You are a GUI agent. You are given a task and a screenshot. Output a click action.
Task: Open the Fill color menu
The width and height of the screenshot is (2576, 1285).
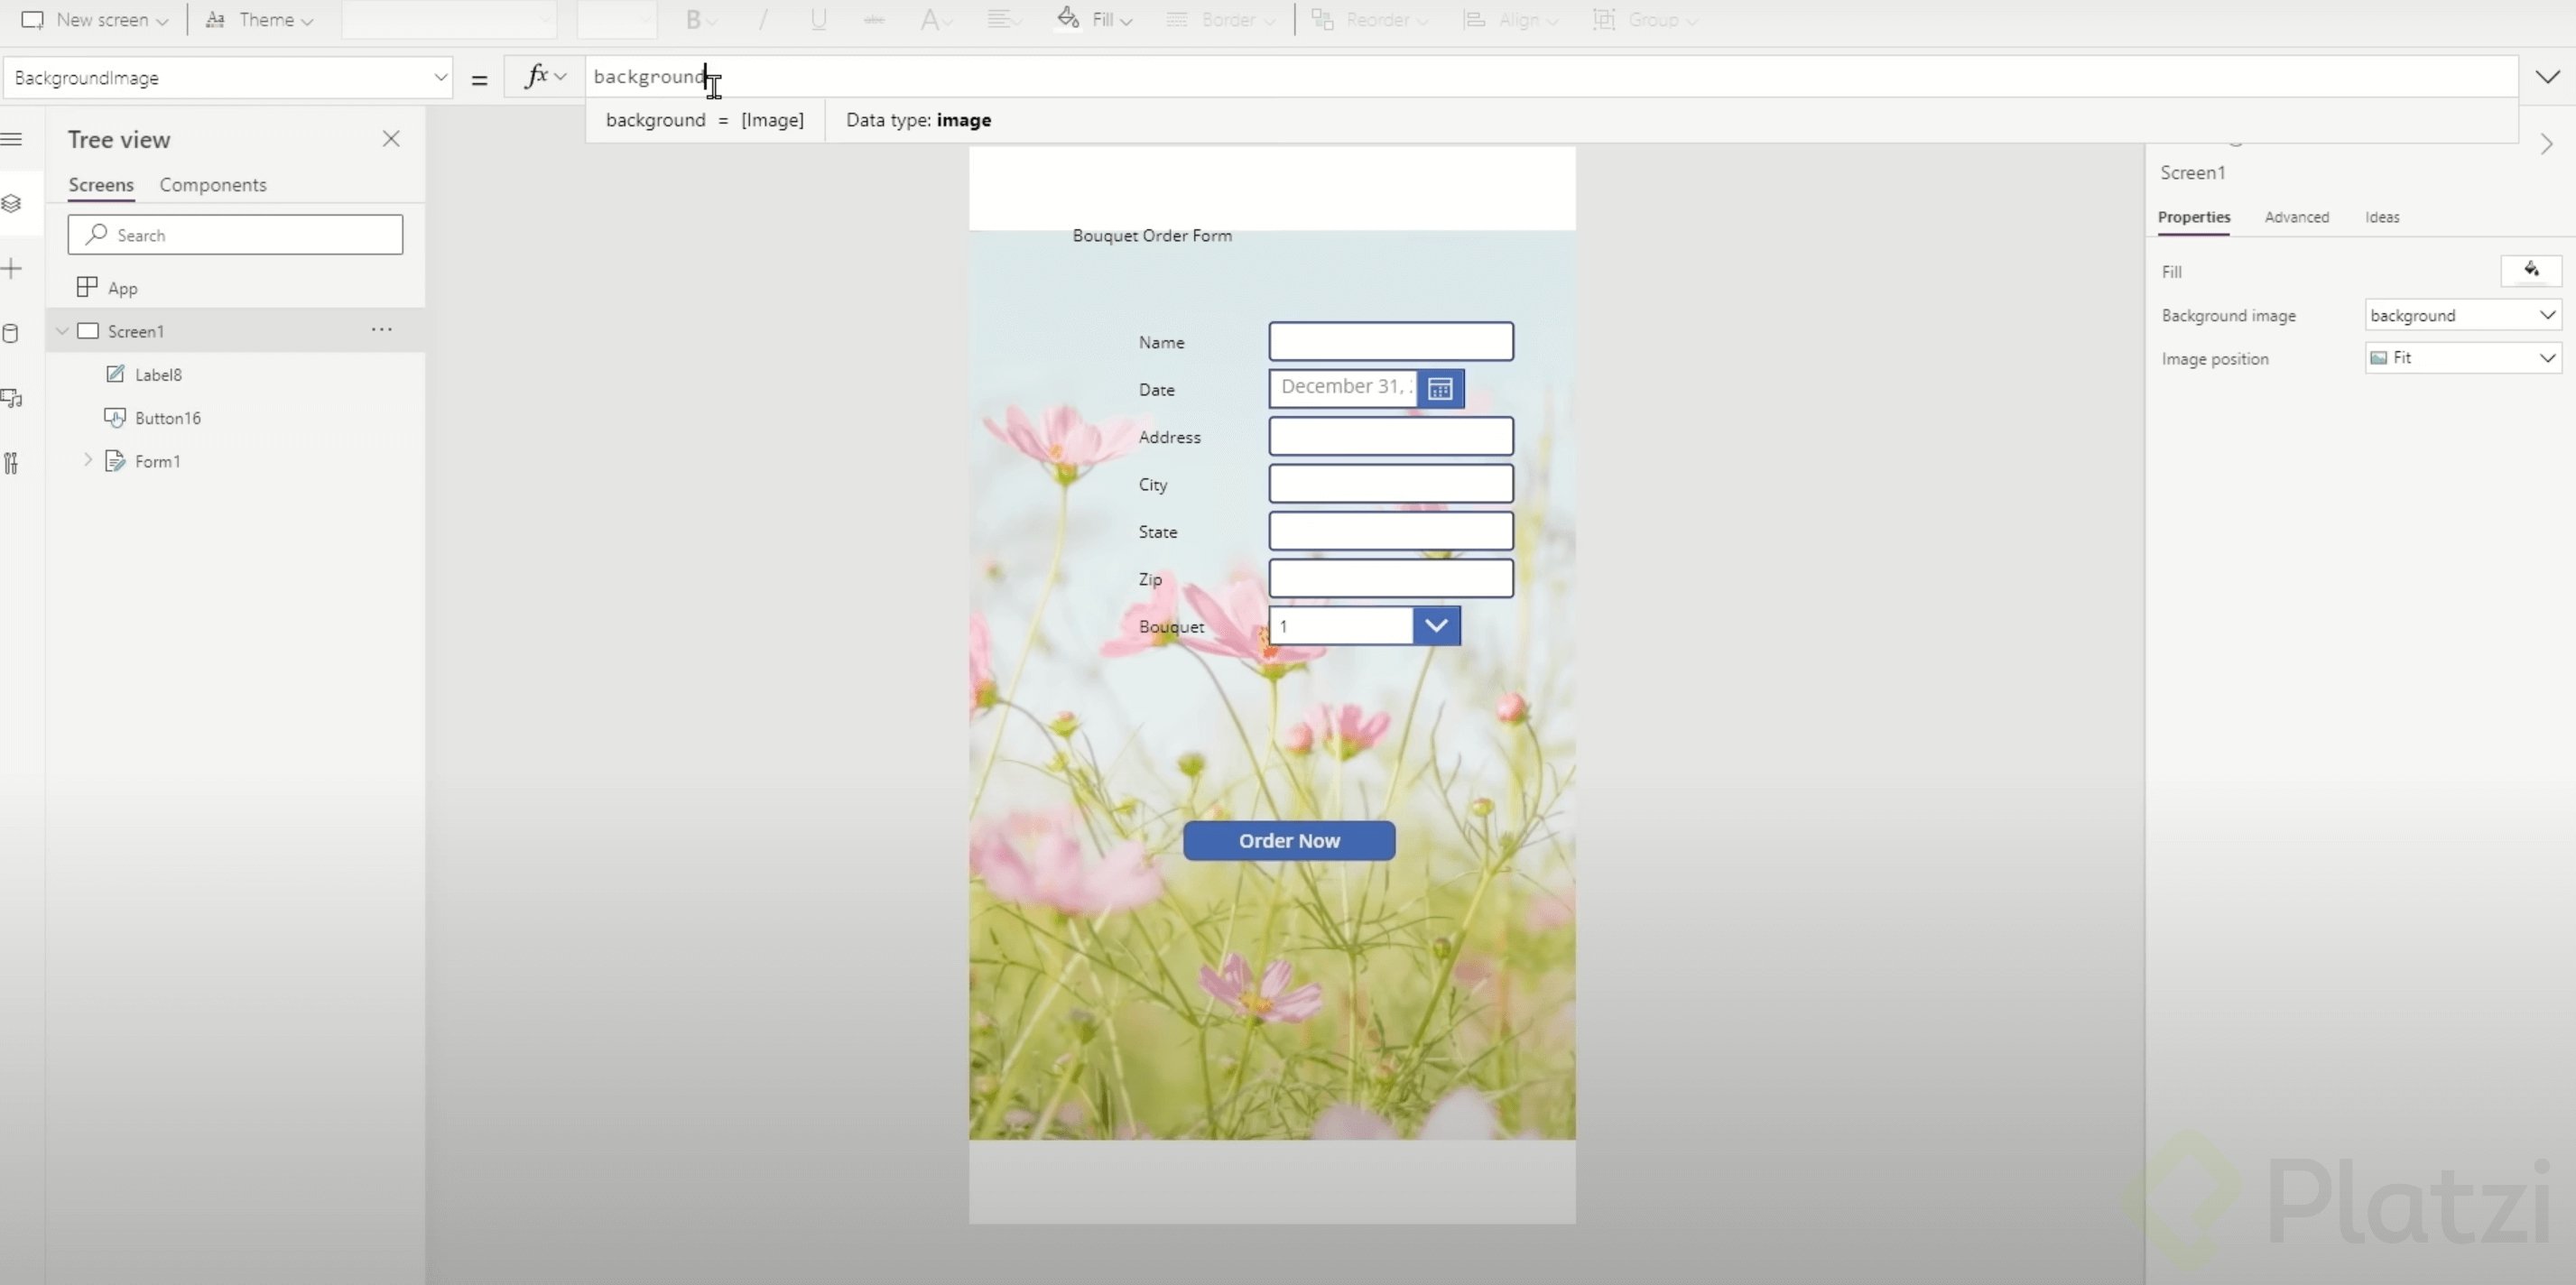[1095, 20]
